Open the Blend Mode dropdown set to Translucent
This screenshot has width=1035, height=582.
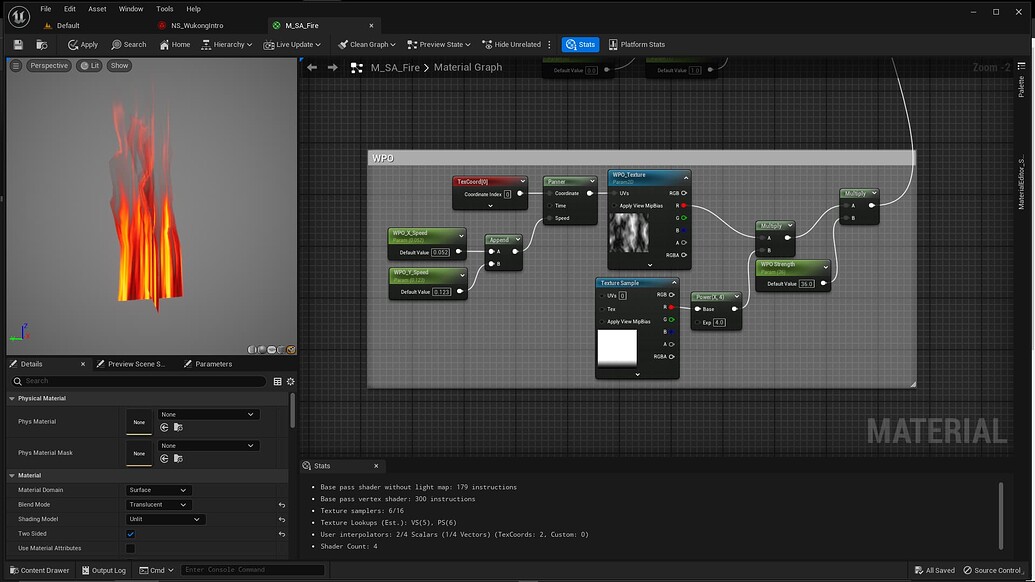158,504
